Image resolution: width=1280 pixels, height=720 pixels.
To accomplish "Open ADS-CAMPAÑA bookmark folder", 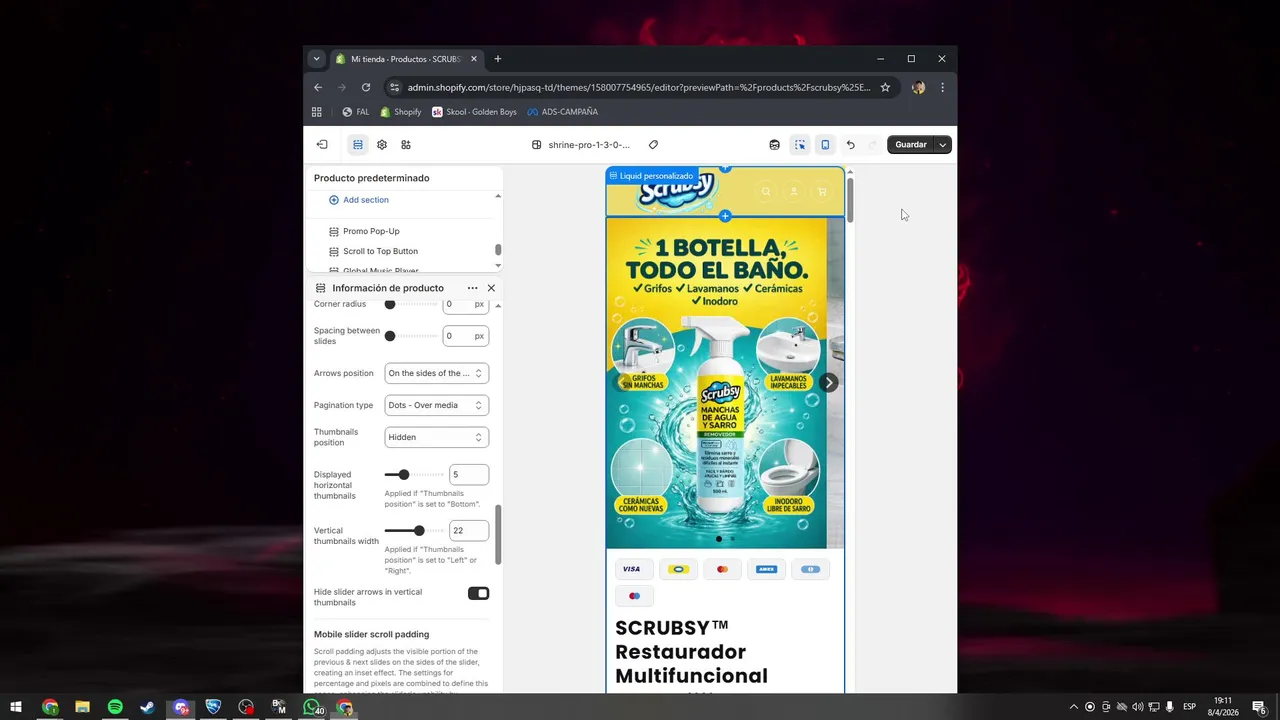I will [563, 112].
